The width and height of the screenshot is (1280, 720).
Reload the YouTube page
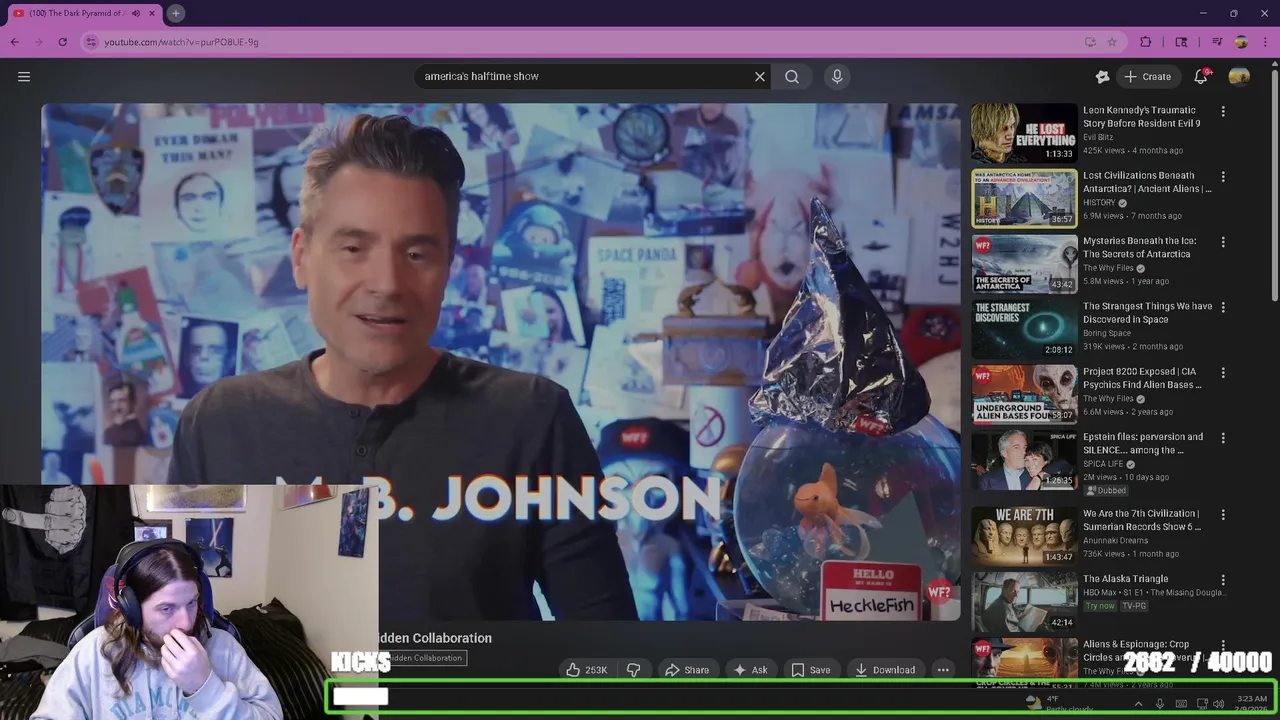(62, 42)
